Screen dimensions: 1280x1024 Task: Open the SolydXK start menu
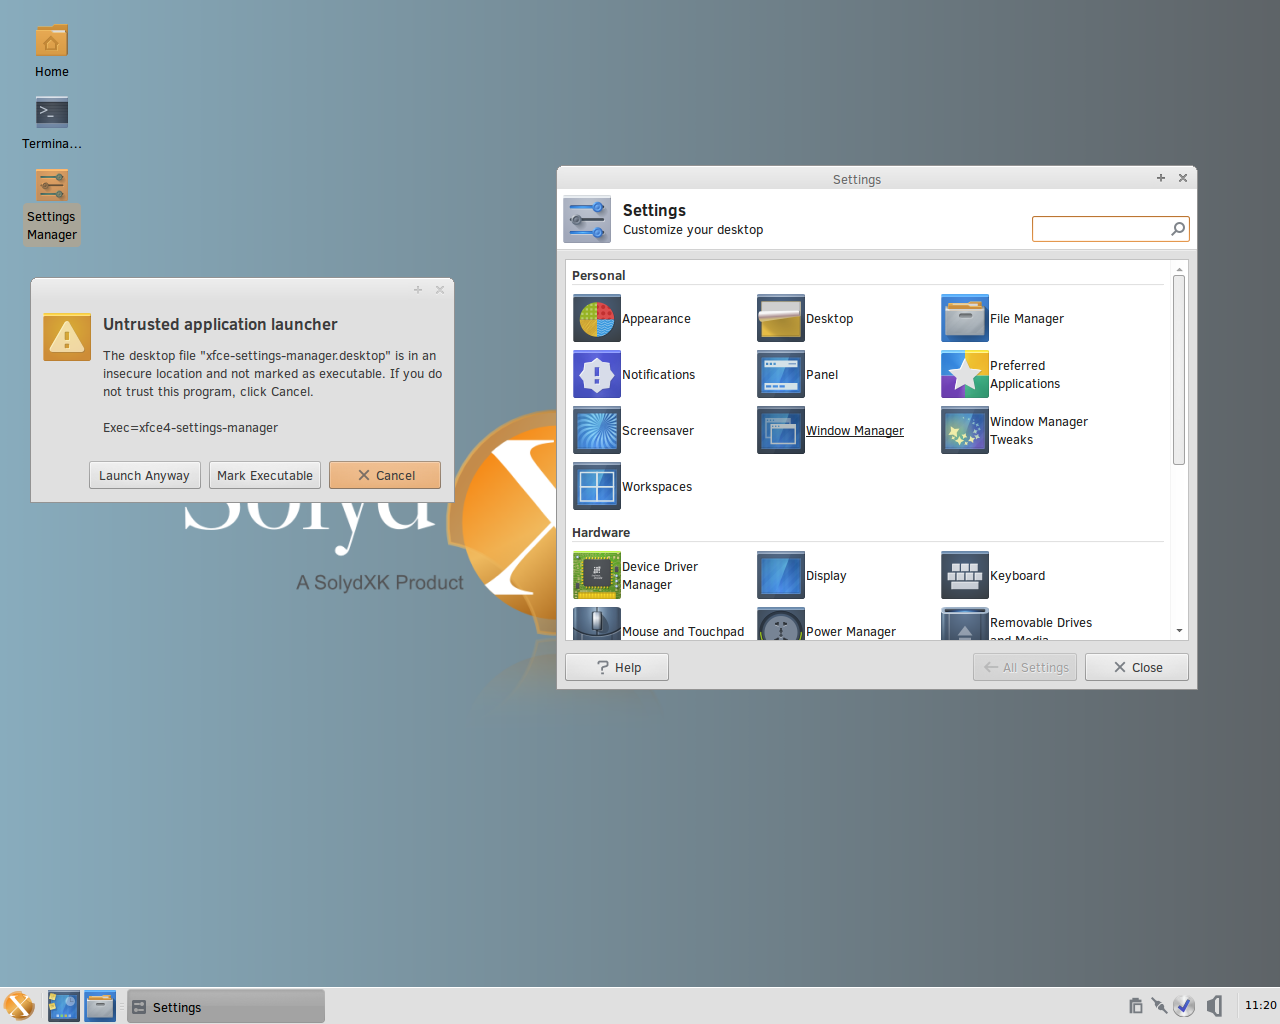tap(19, 1006)
